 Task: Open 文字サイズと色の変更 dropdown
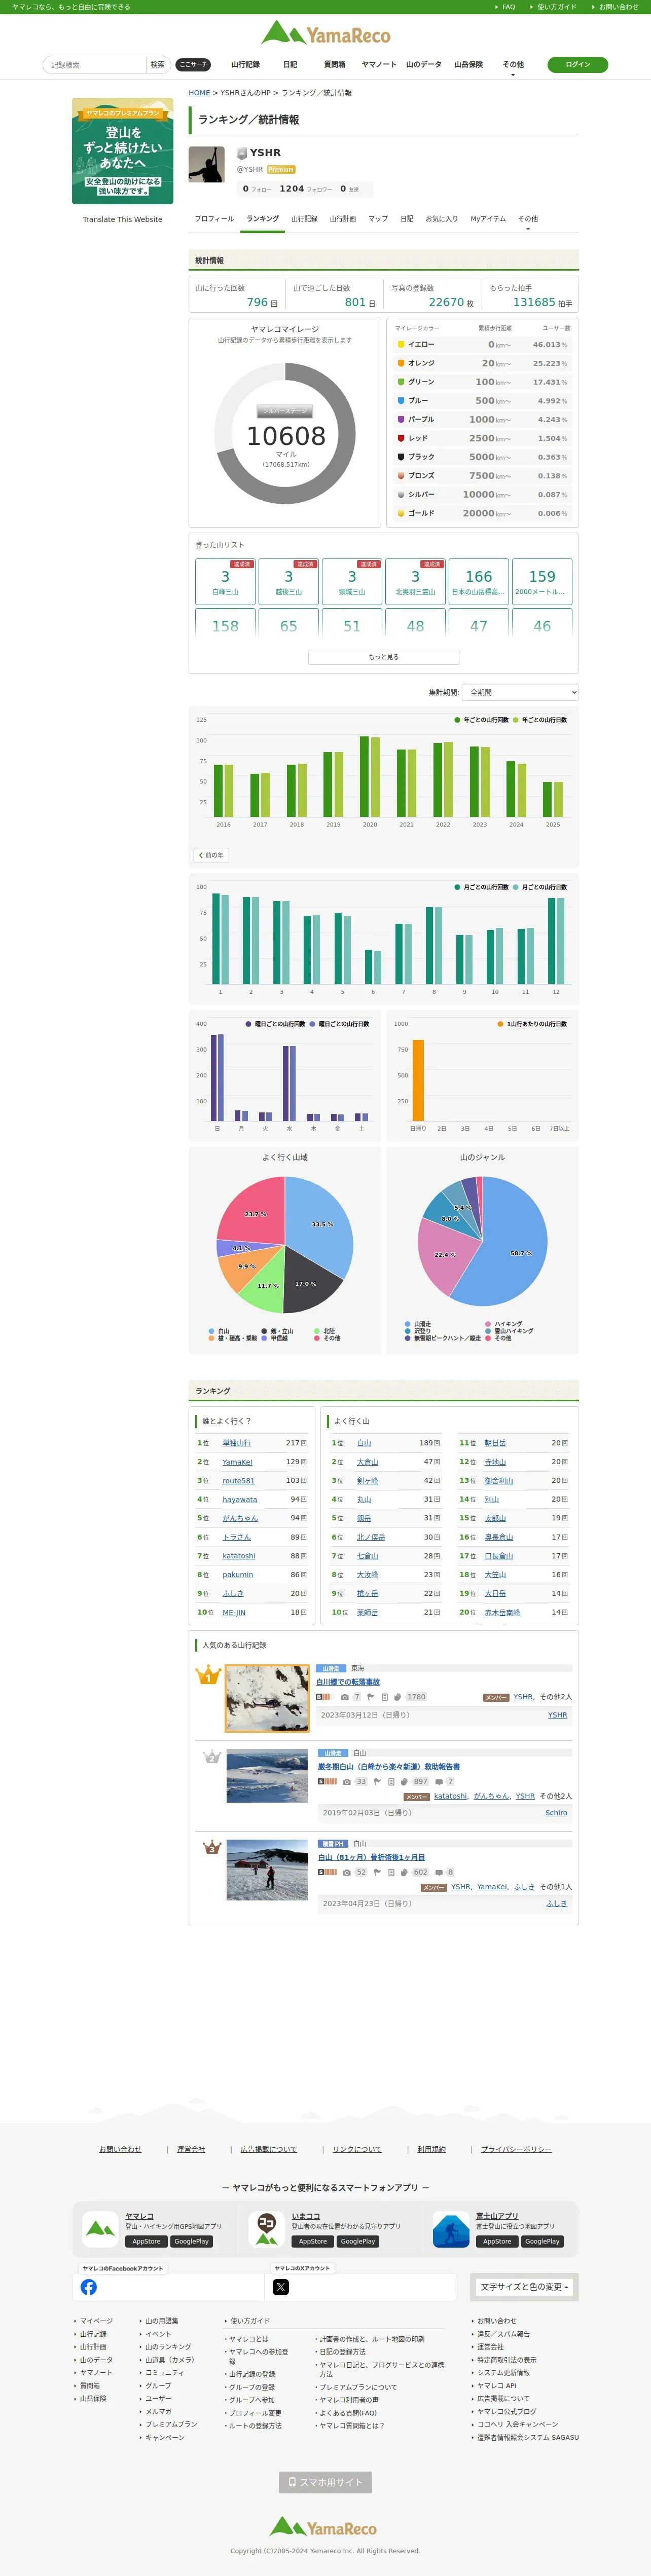pos(525,2286)
